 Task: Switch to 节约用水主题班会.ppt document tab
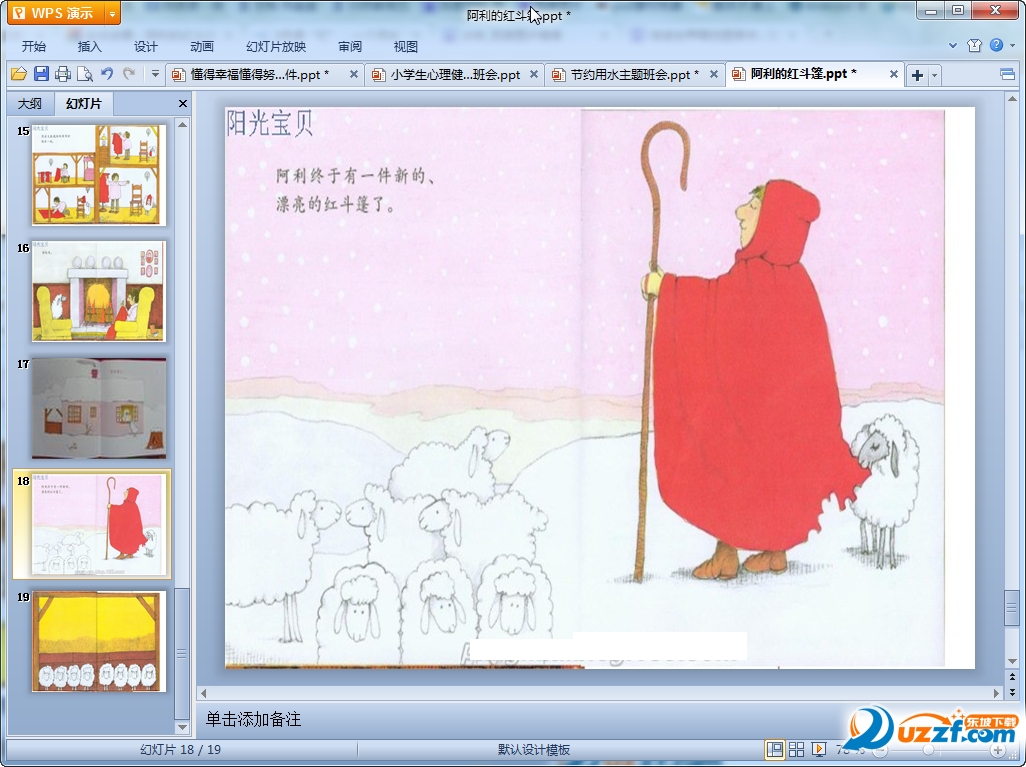[x=634, y=75]
